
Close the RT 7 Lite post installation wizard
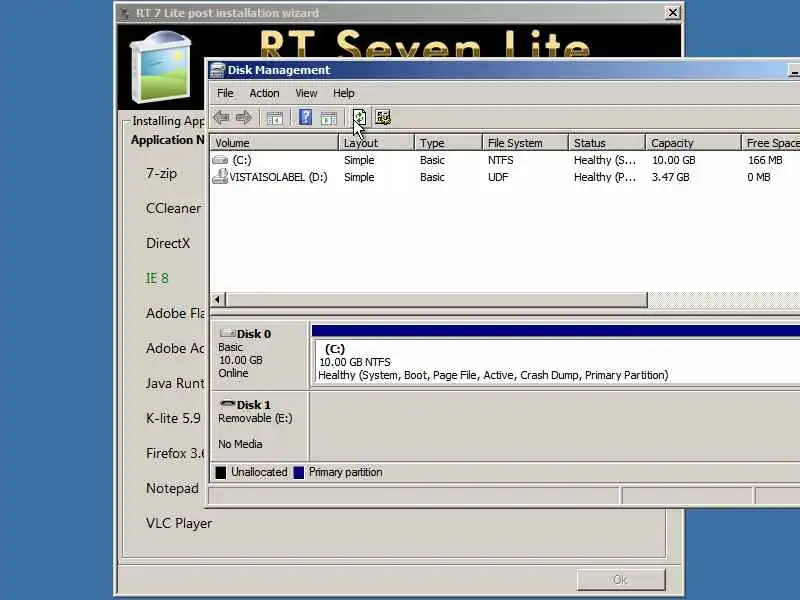tap(673, 12)
